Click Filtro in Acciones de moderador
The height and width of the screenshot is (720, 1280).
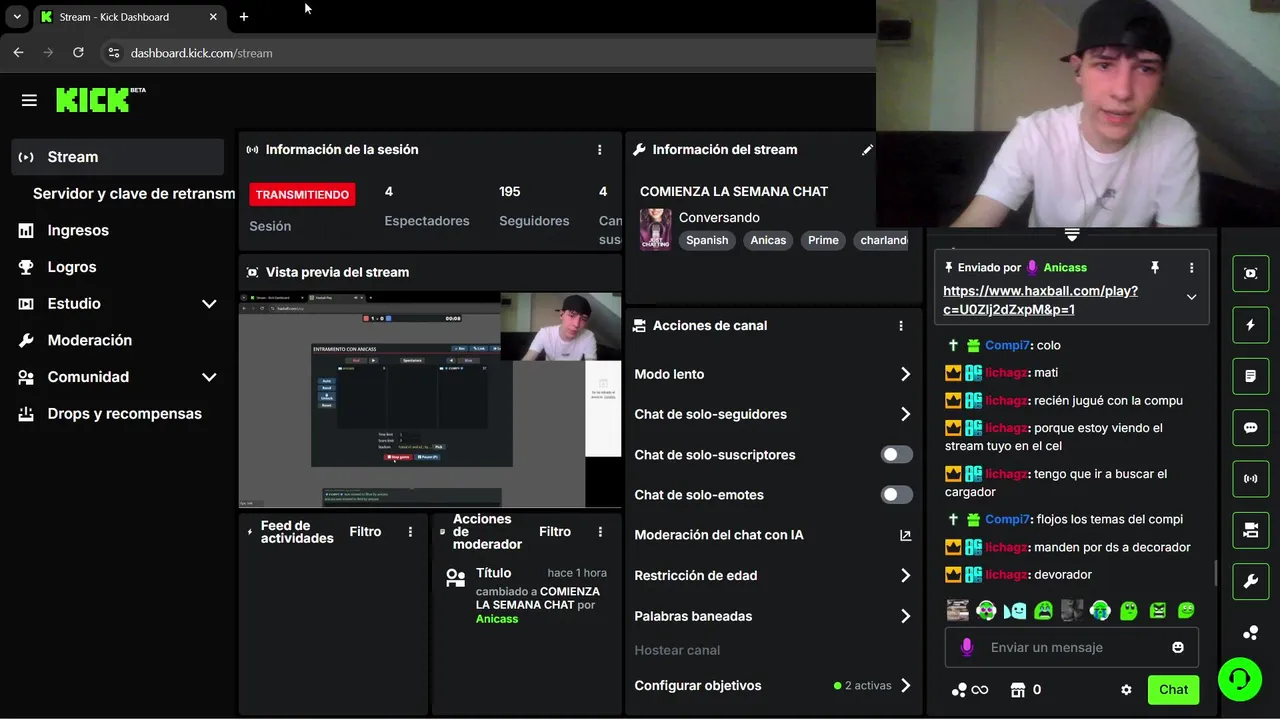pyautogui.click(x=555, y=532)
